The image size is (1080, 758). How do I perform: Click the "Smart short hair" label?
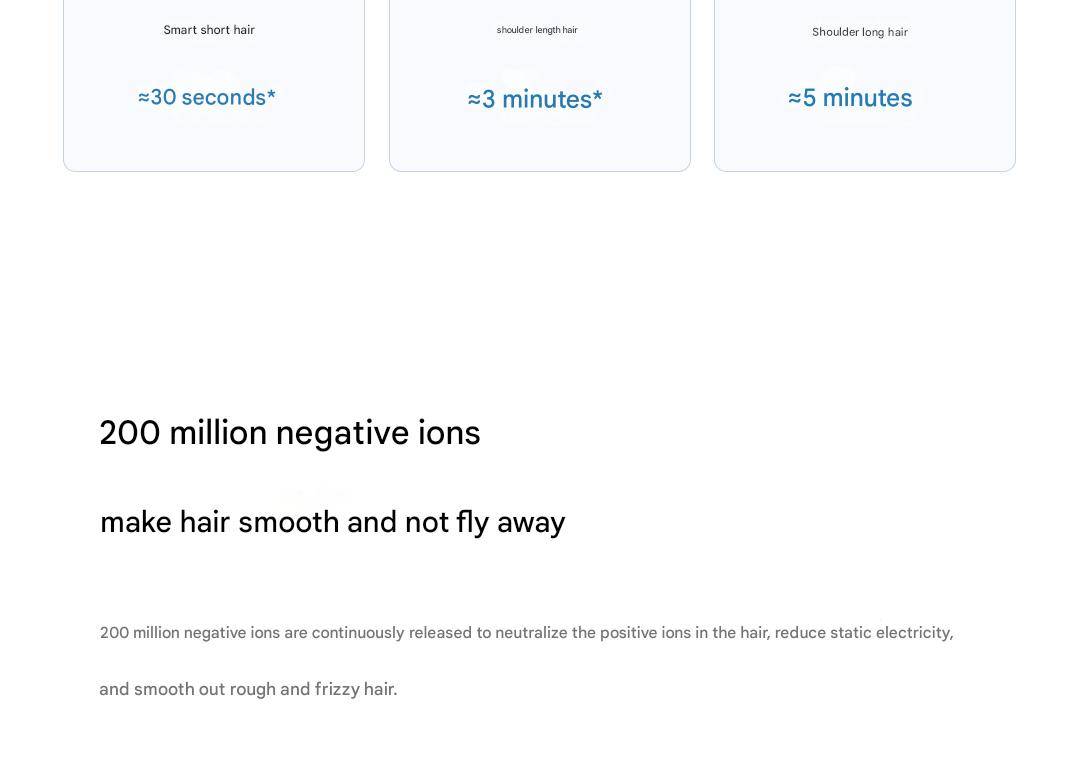(209, 30)
